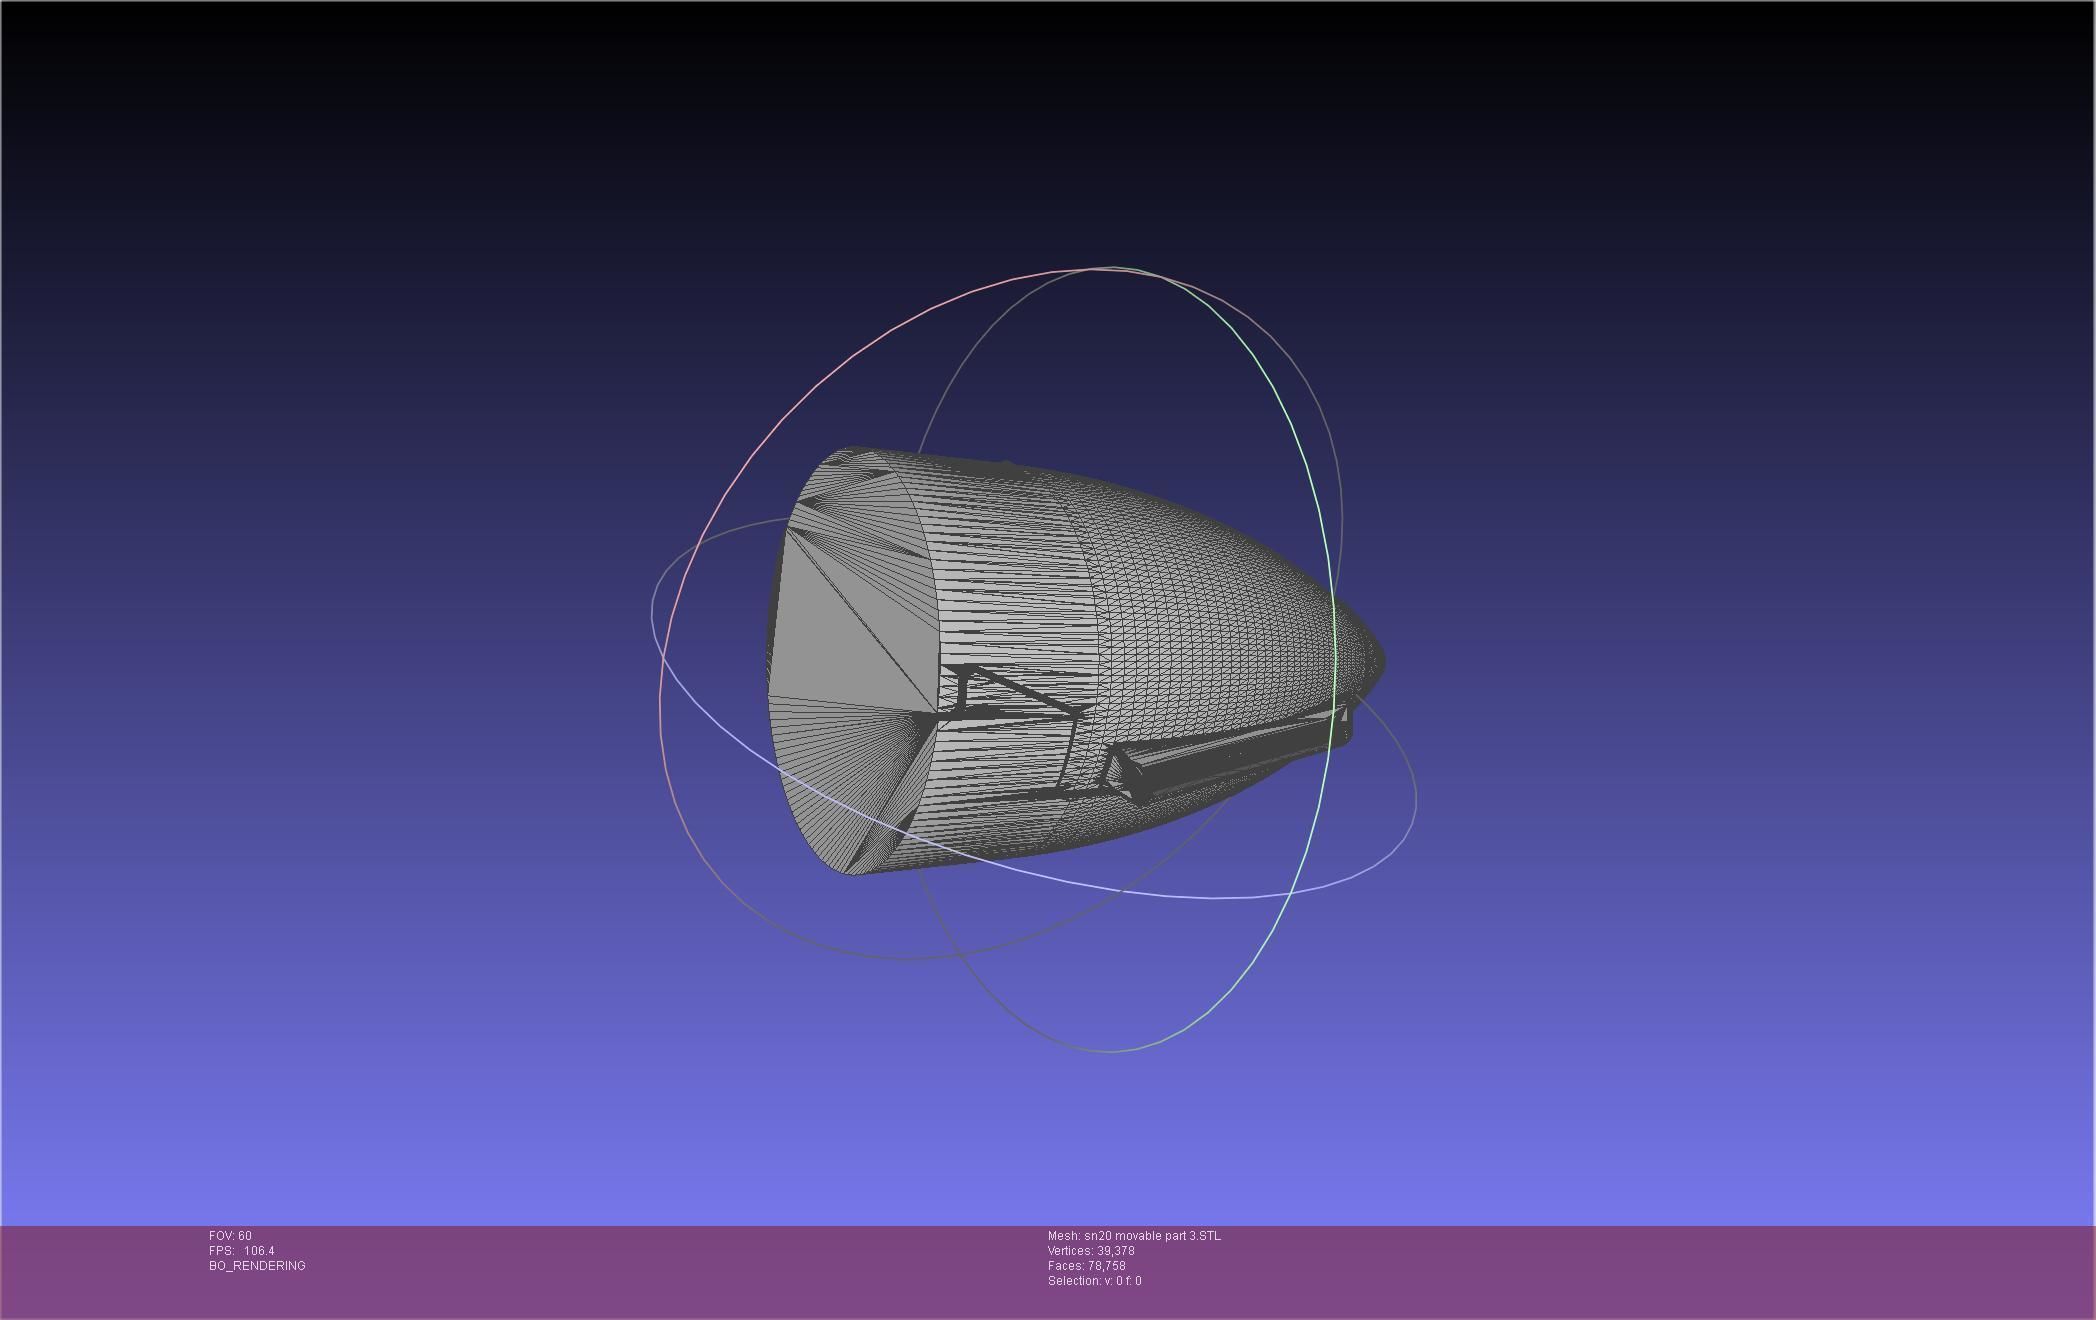Click the purple info bar at the bottom

pyautogui.click(x=1600, y=1275)
